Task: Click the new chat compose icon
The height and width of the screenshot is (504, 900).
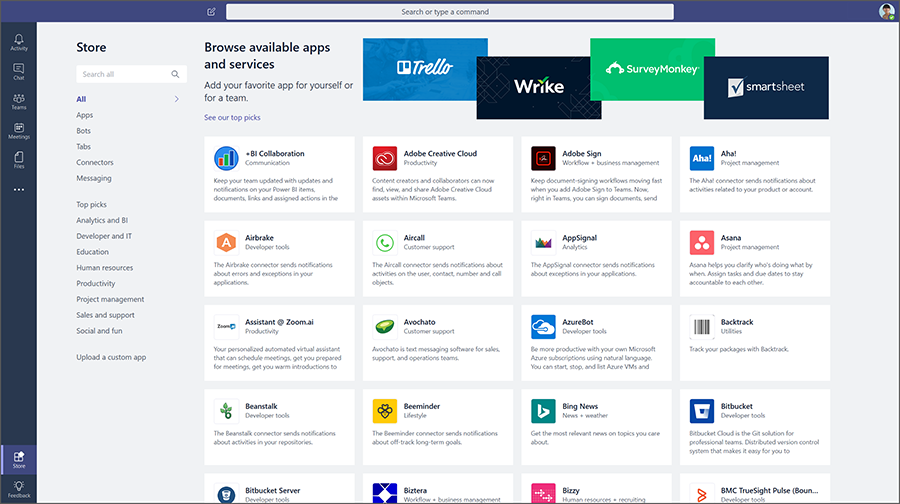Action: click(211, 12)
